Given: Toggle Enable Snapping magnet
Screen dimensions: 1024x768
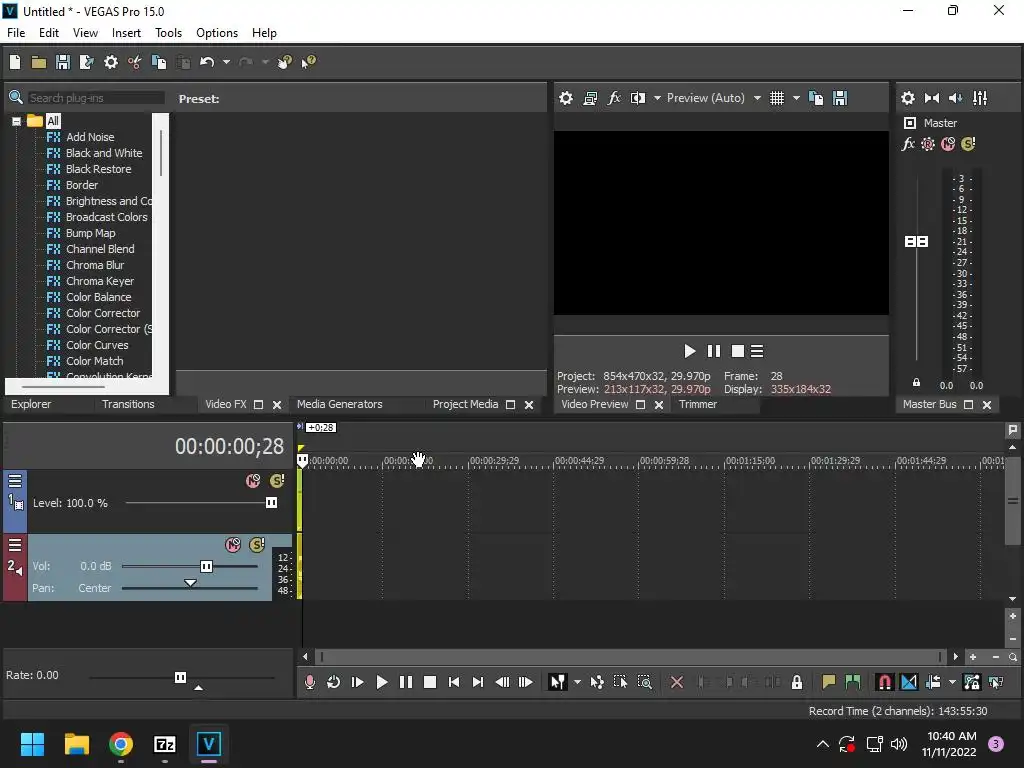Looking at the screenshot, I should click(884, 682).
